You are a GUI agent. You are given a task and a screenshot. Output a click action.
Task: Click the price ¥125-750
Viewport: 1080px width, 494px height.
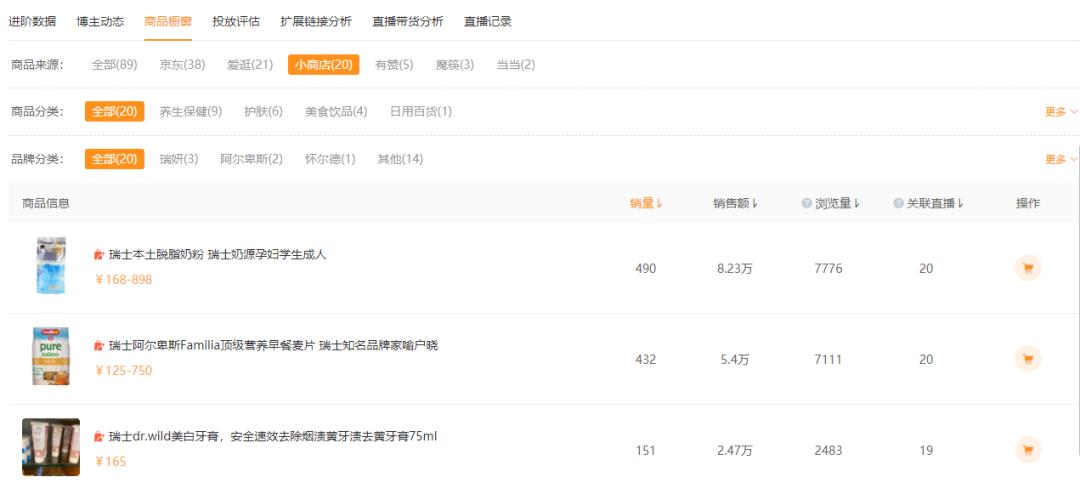pyautogui.click(x=123, y=371)
